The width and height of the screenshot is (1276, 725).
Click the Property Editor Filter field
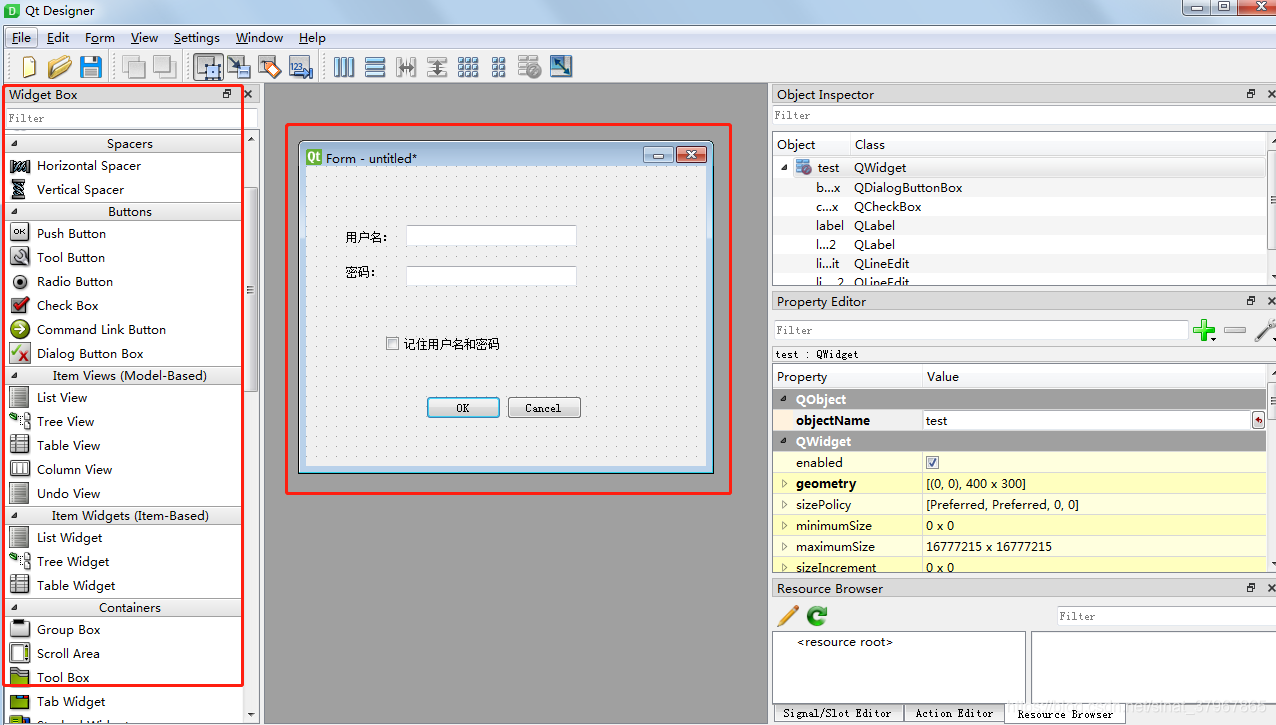point(981,330)
